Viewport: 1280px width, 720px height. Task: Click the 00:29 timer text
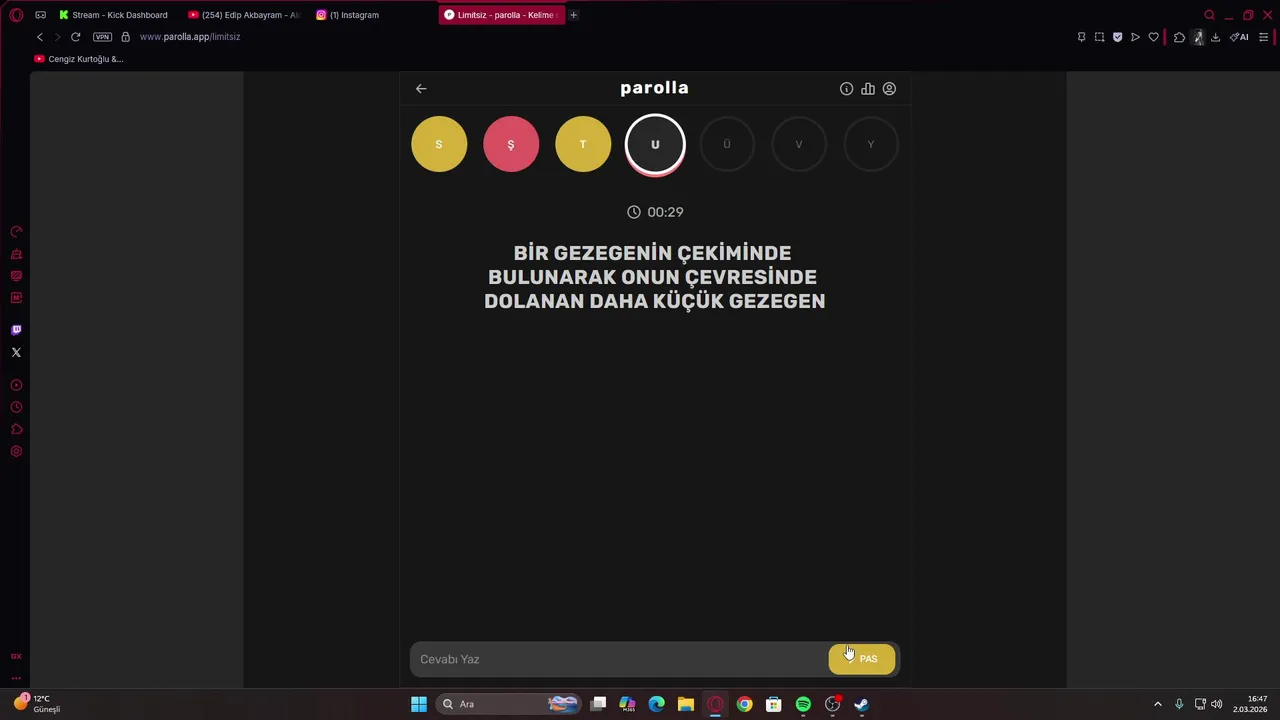coord(665,212)
